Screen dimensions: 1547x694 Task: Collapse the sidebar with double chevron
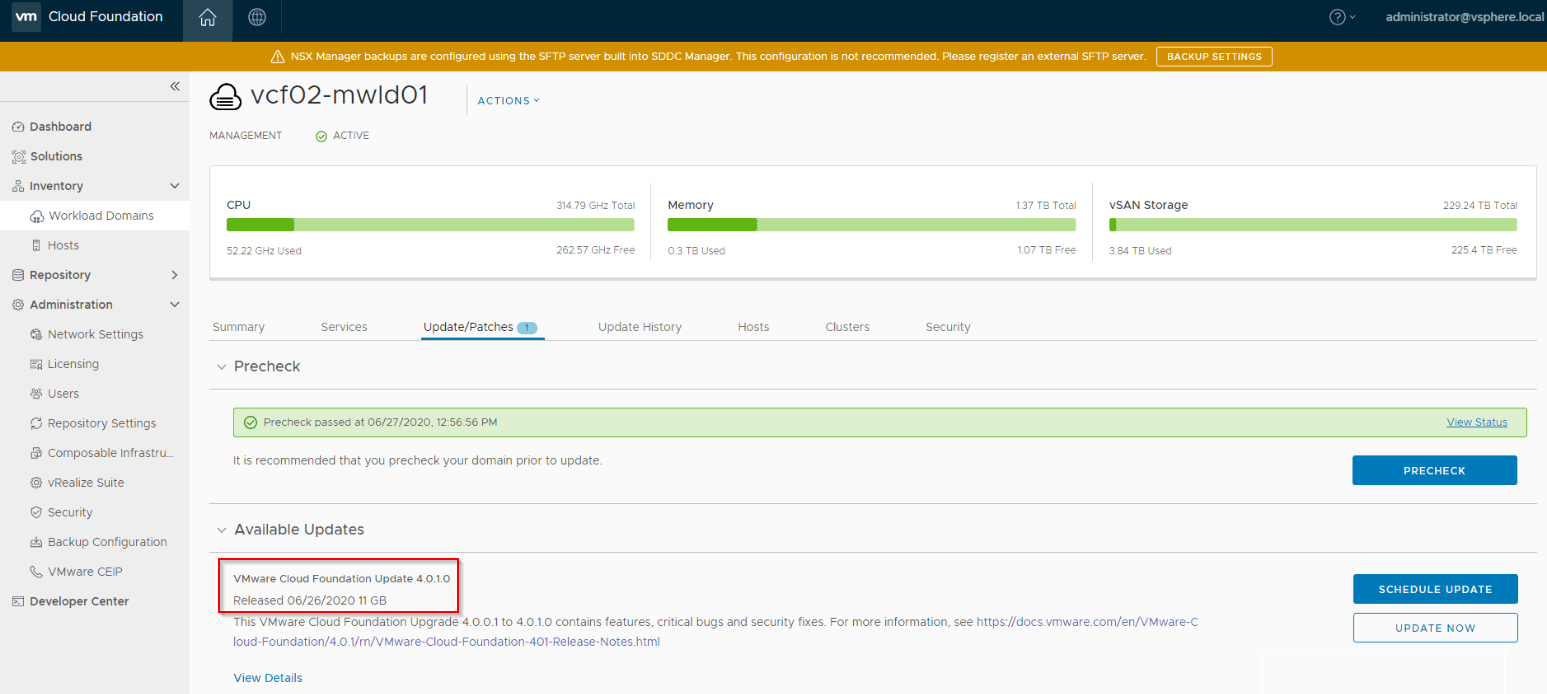tap(174, 86)
